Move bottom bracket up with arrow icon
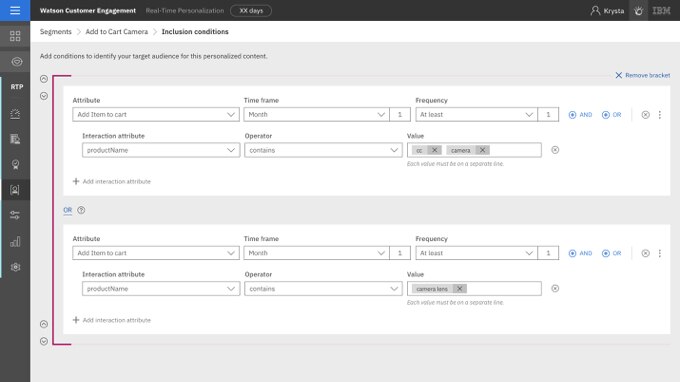This screenshot has width=680, height=382. coord(44,324)
